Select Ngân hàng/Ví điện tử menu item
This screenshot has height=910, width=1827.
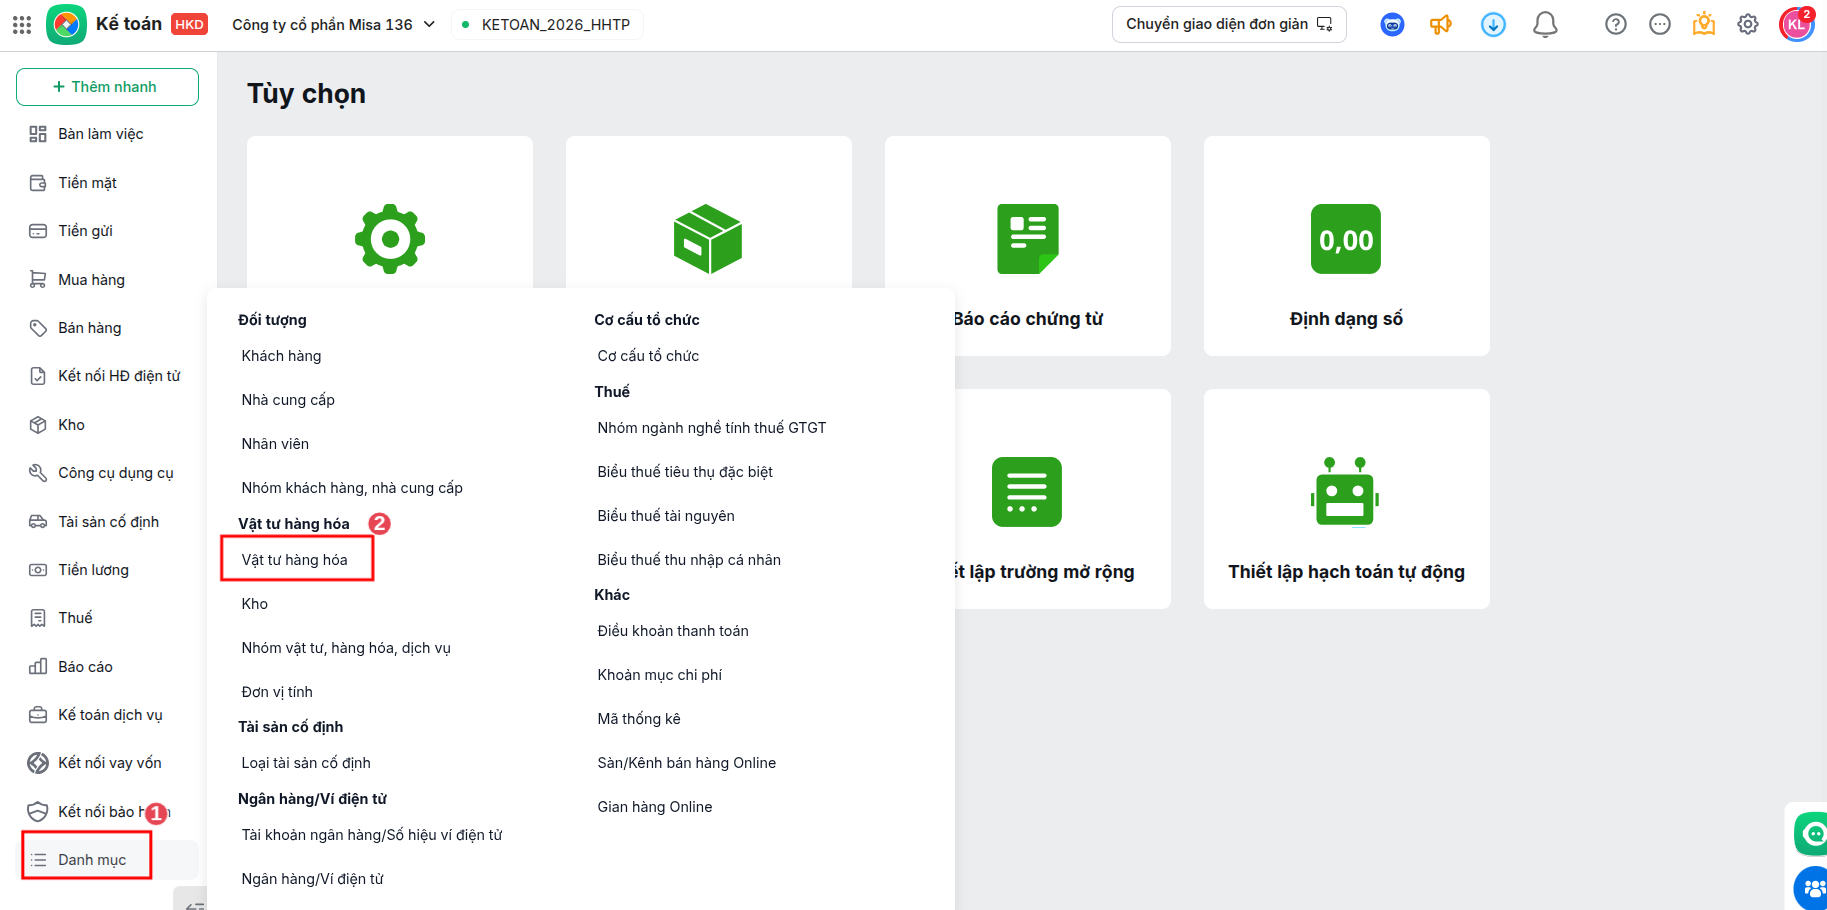tap(313, 879)
